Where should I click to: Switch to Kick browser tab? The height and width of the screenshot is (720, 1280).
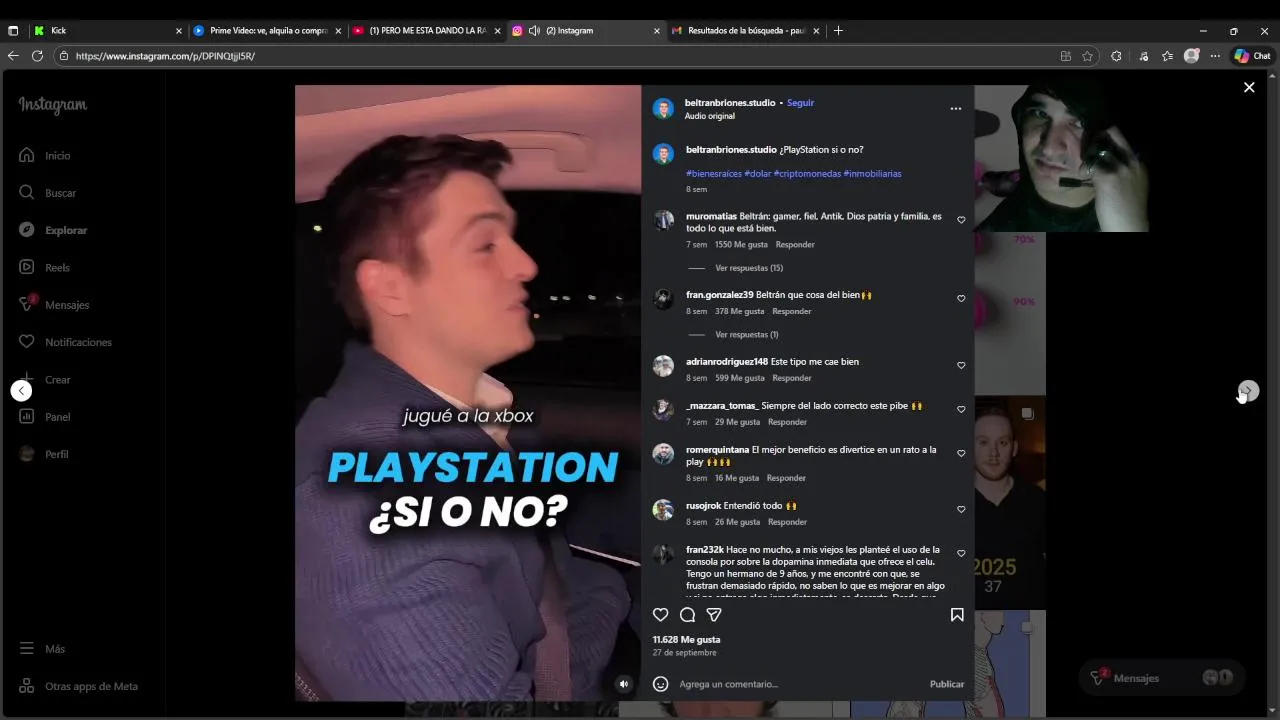[x=108, y=31]
